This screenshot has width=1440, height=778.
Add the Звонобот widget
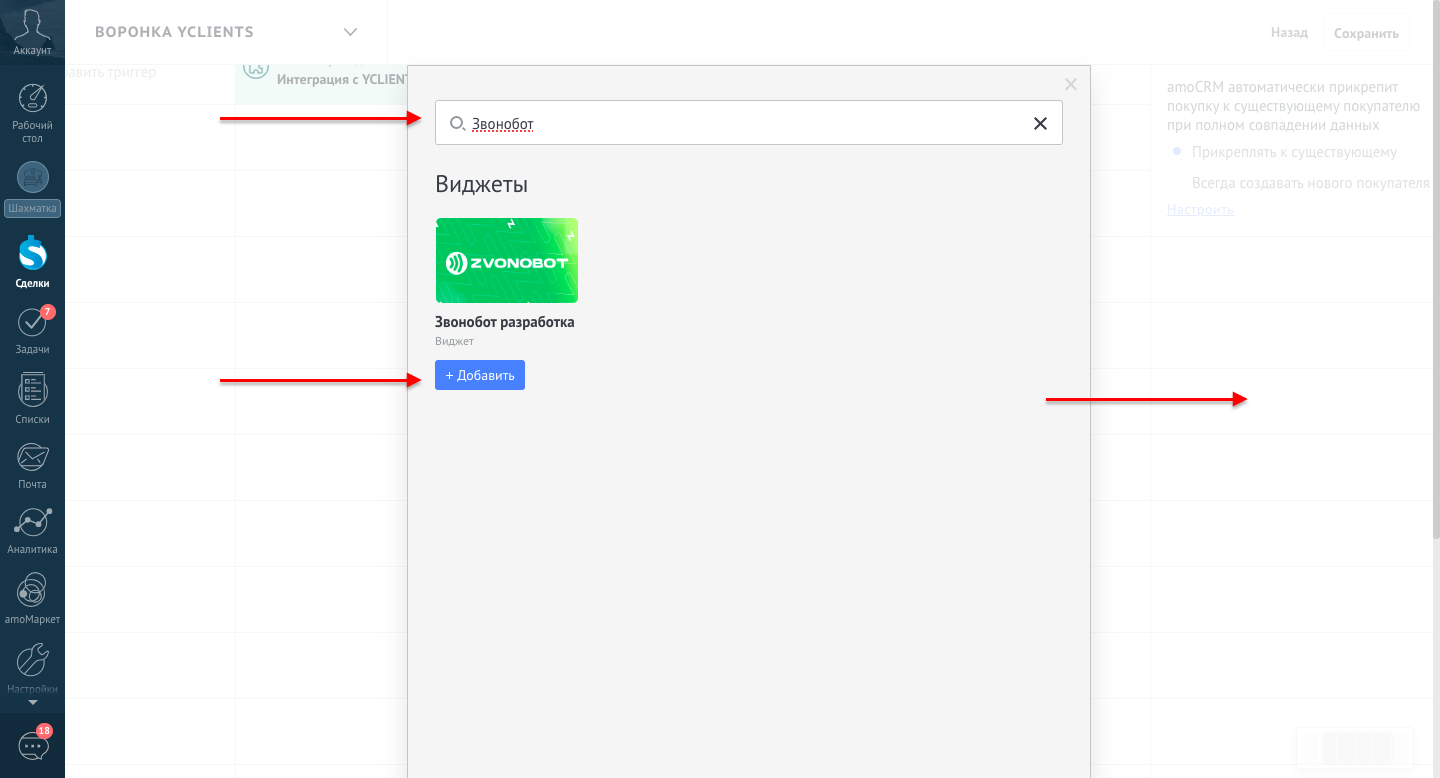coord(480,375)
